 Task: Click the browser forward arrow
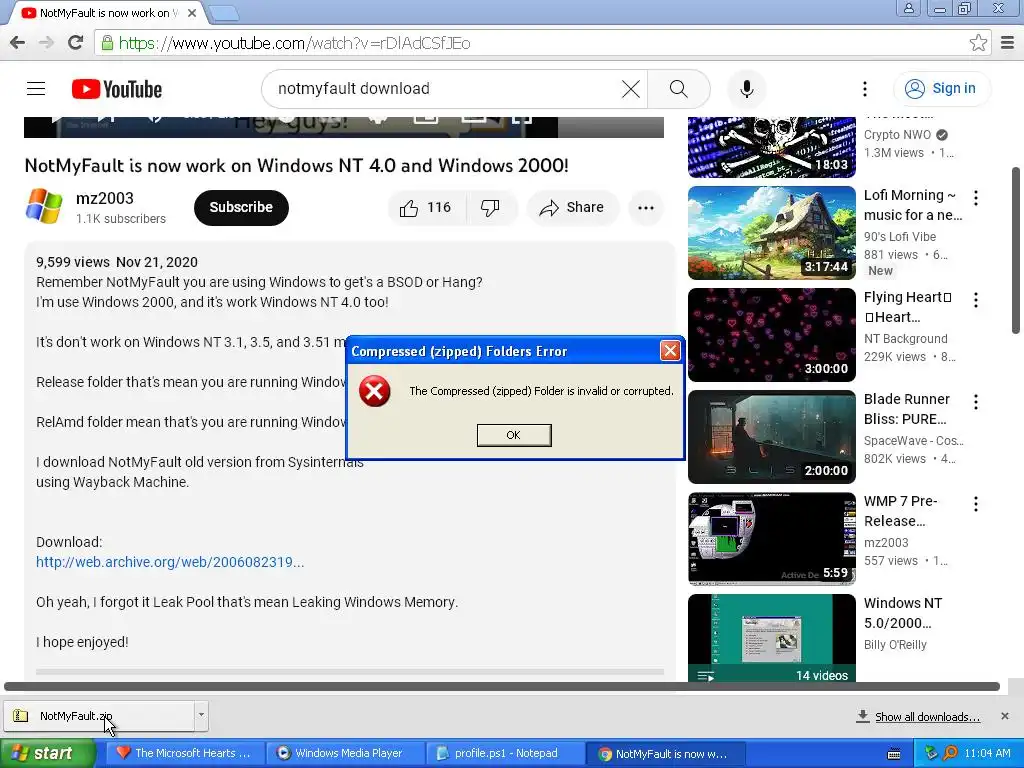[46, 43]
